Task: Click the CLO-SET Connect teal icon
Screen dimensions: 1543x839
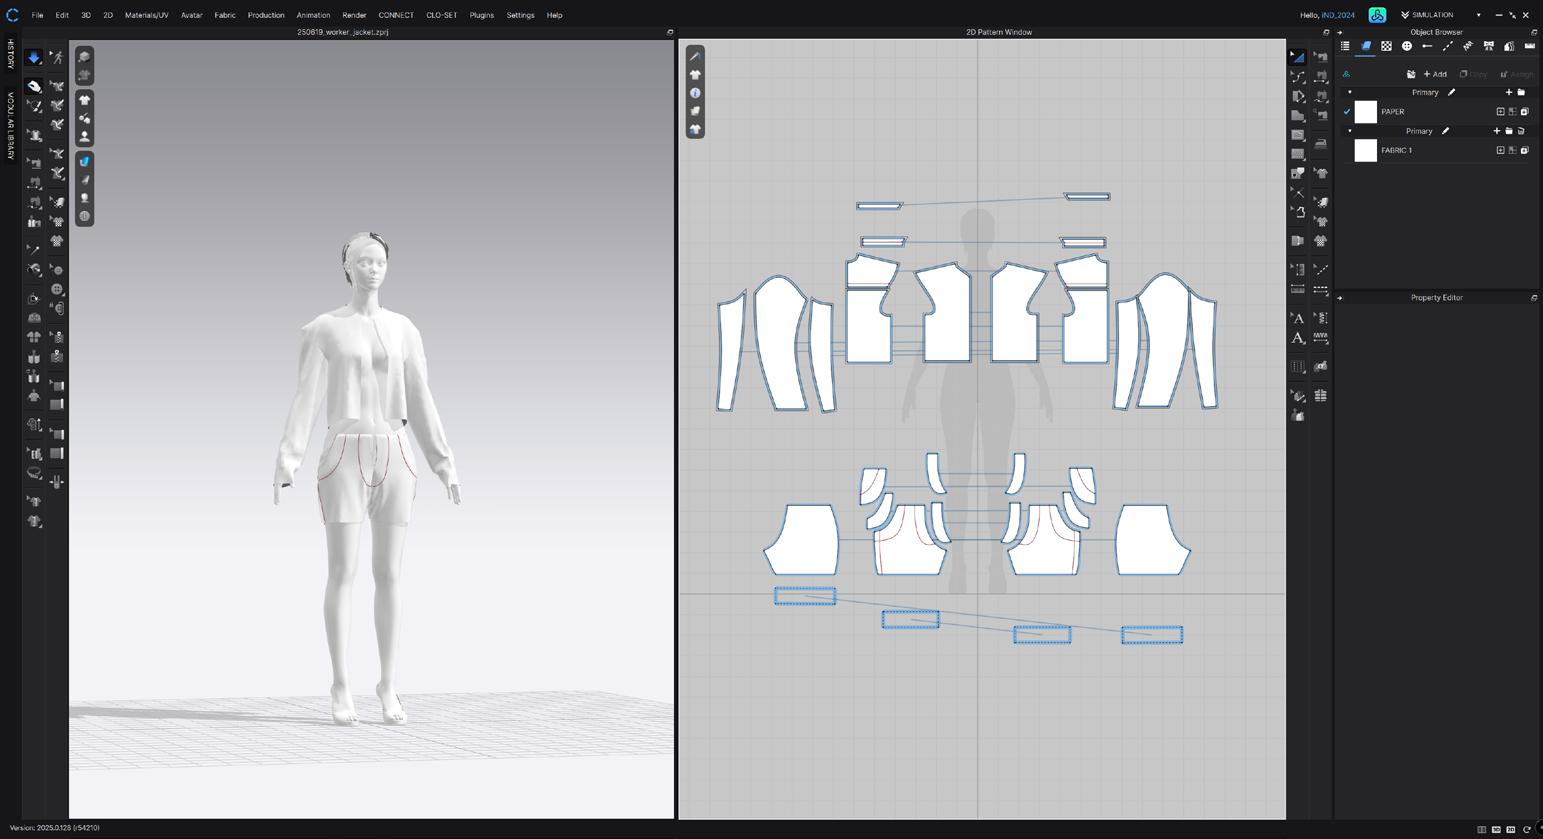Action: click(1377, 15)
